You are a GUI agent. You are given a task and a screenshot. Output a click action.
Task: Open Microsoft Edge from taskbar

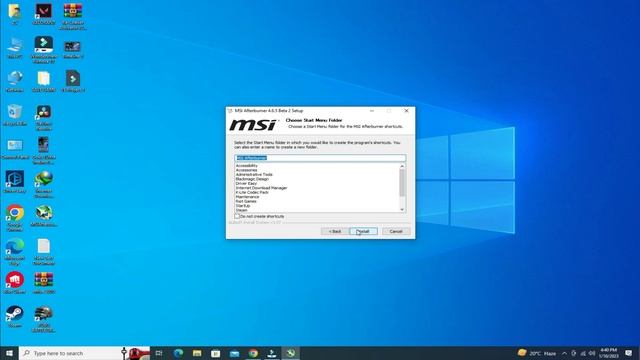coord(178,353)
